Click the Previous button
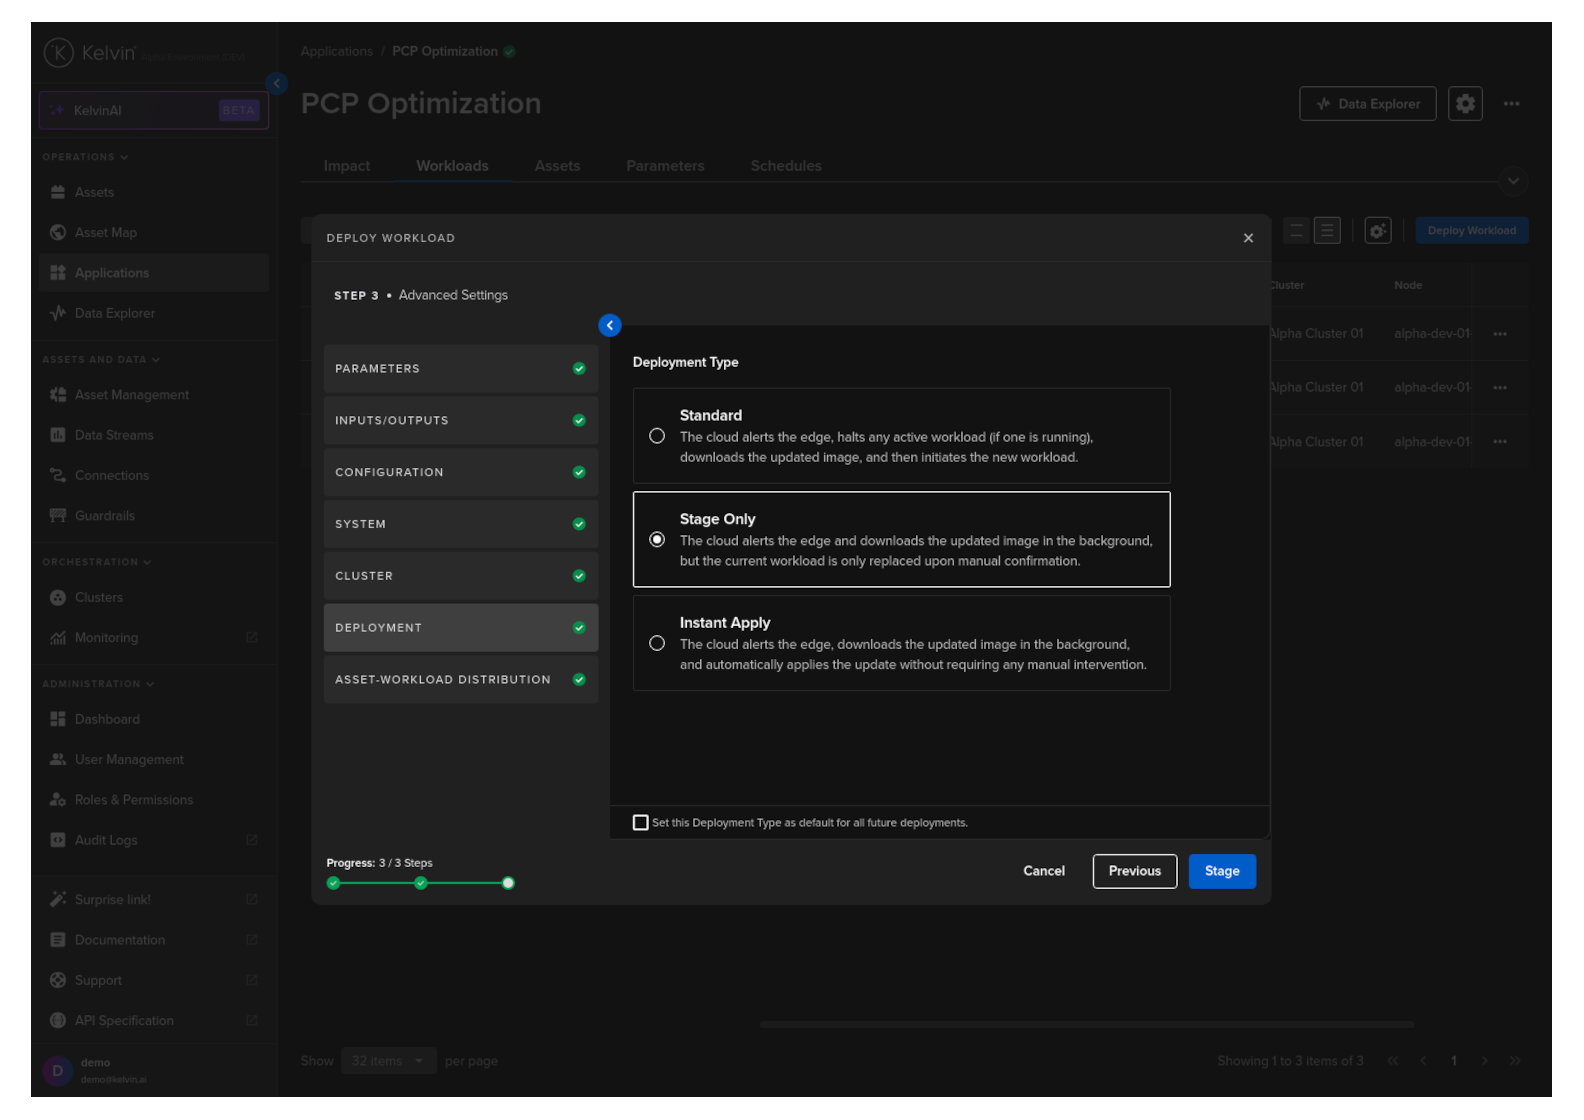 point(1134,871)
